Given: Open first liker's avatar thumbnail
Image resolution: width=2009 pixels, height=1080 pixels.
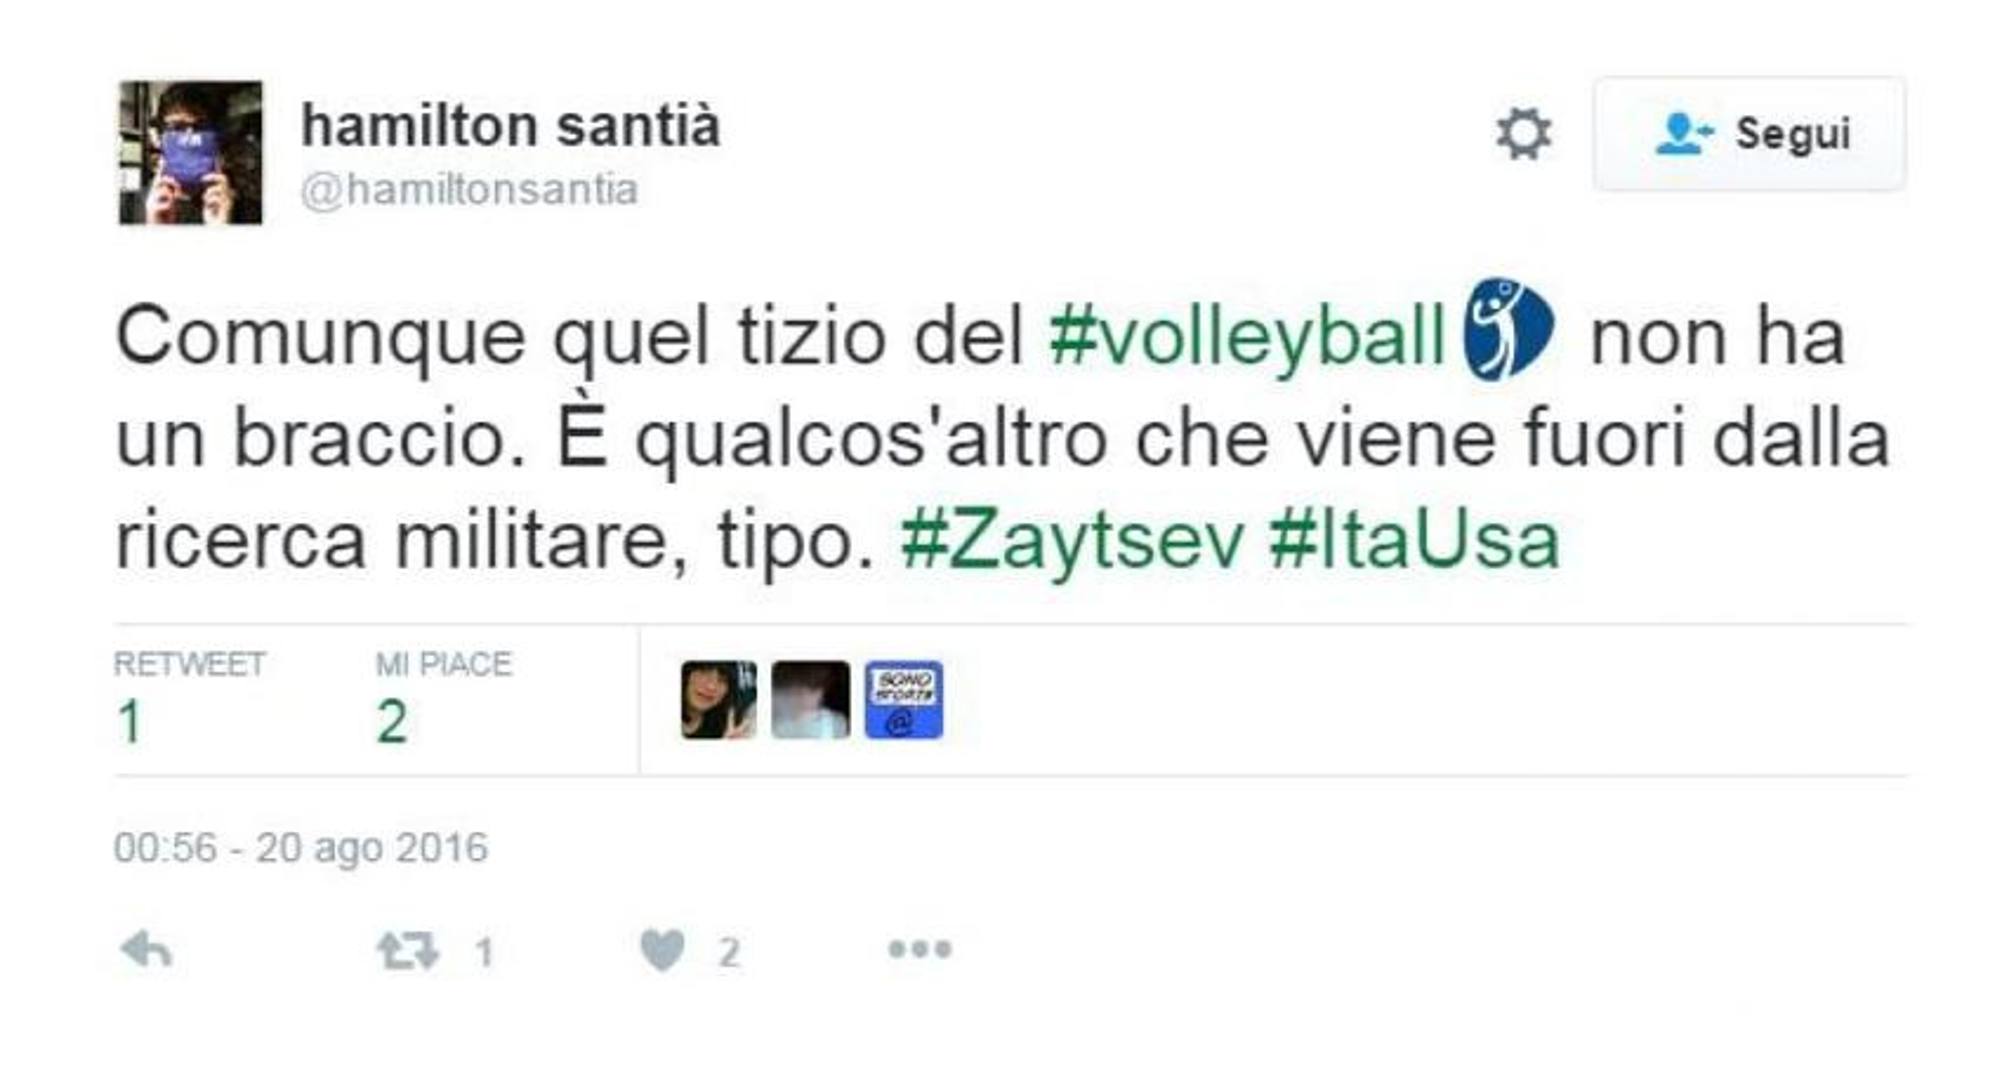Looking at the screenshot, I should coord(719,700).
